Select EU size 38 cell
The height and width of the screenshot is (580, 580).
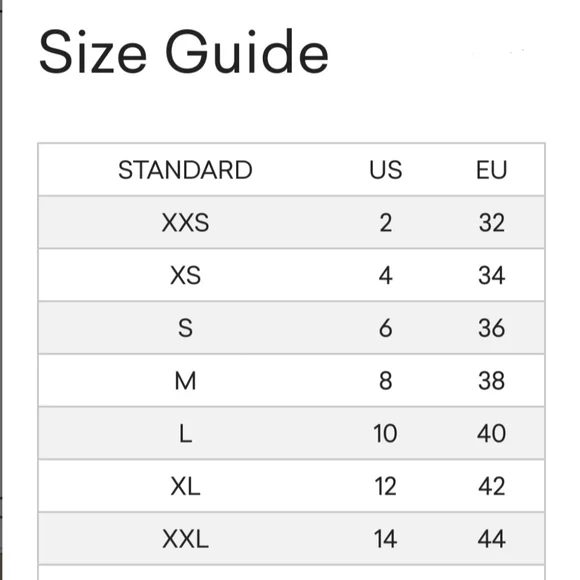(x=492, y=381)
